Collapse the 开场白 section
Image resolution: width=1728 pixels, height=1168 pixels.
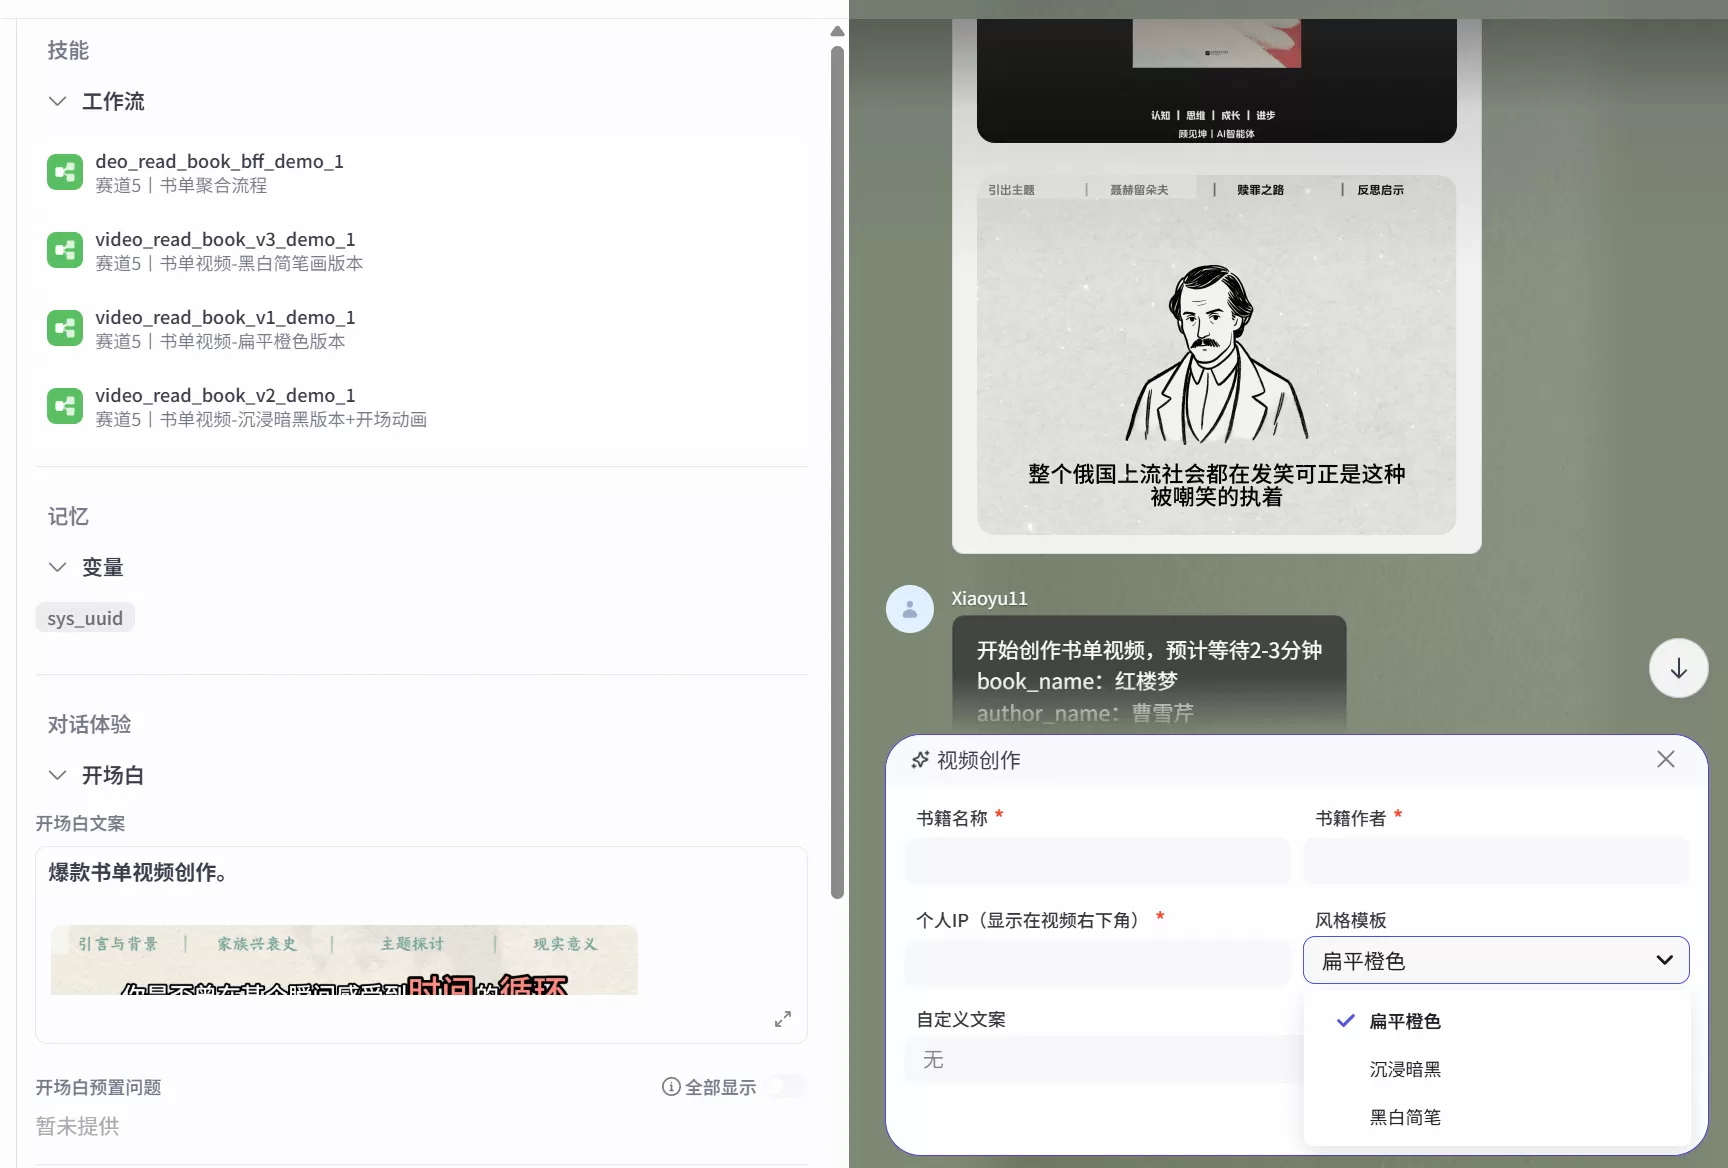[x=57, y=775]
